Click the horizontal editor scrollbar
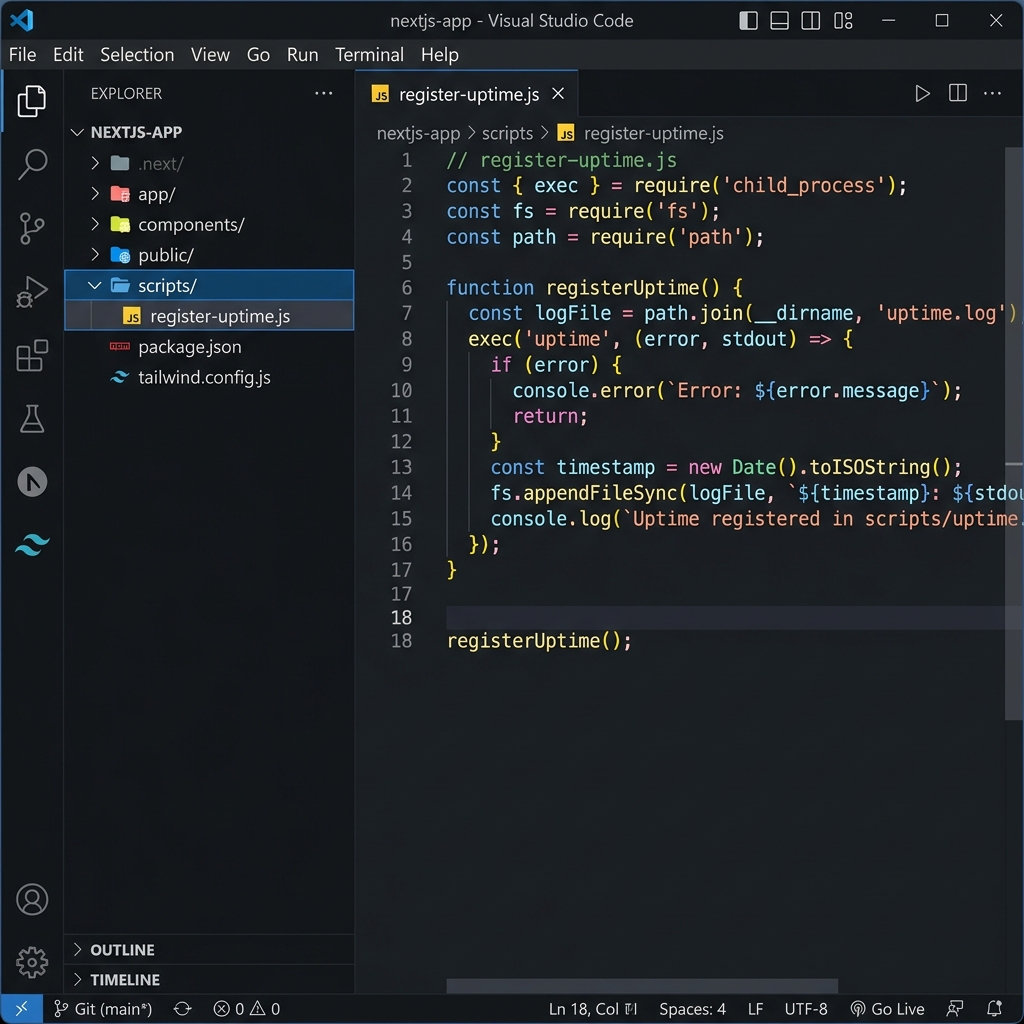This screenshot has width=1024, height=1024. pyautogui.click(x=642, y=985)
